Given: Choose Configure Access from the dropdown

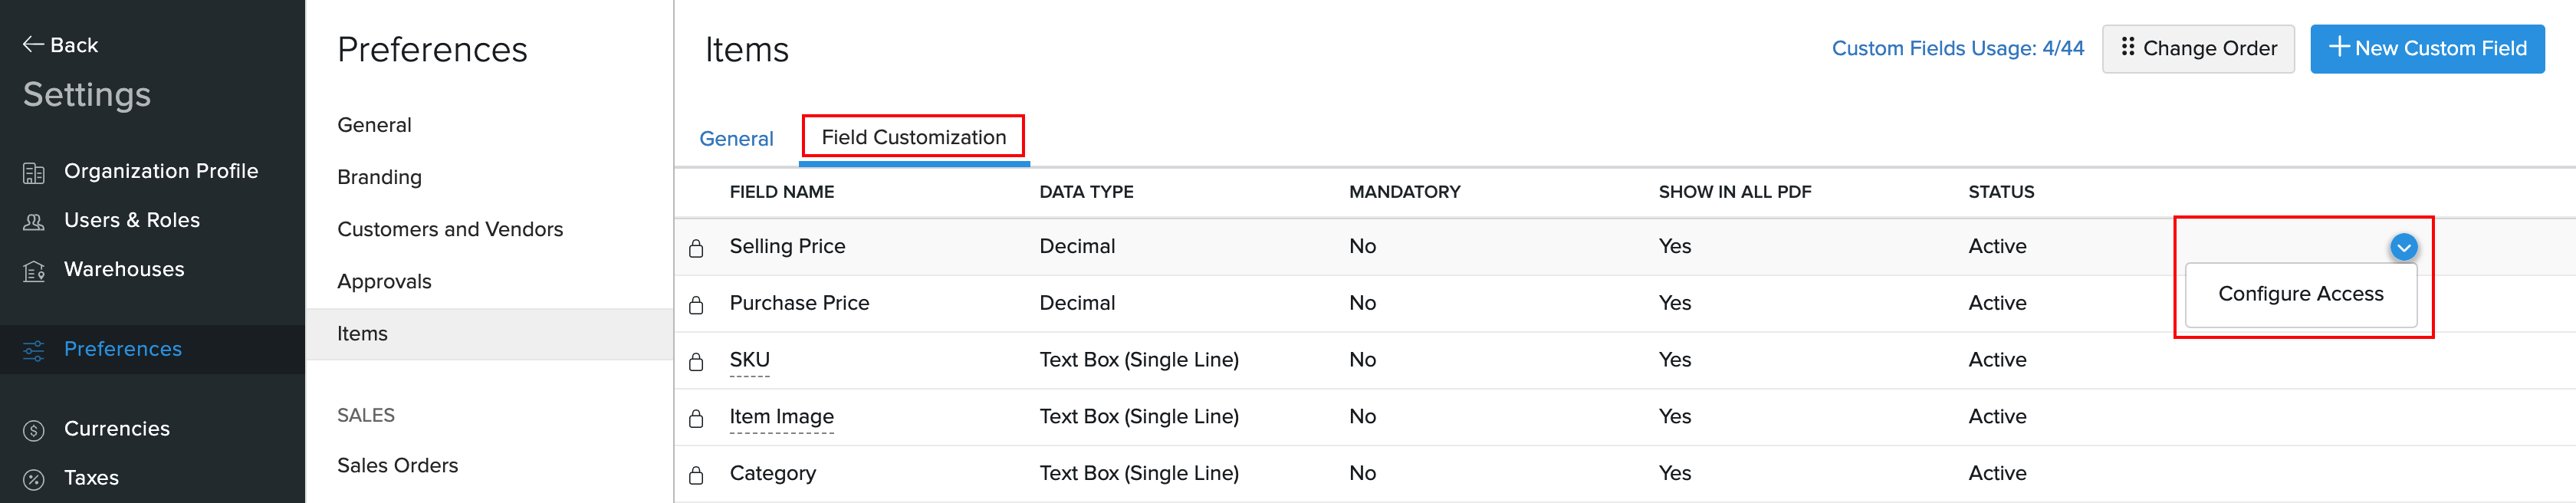Looking at the screenshot, I should coord(2300,294).
